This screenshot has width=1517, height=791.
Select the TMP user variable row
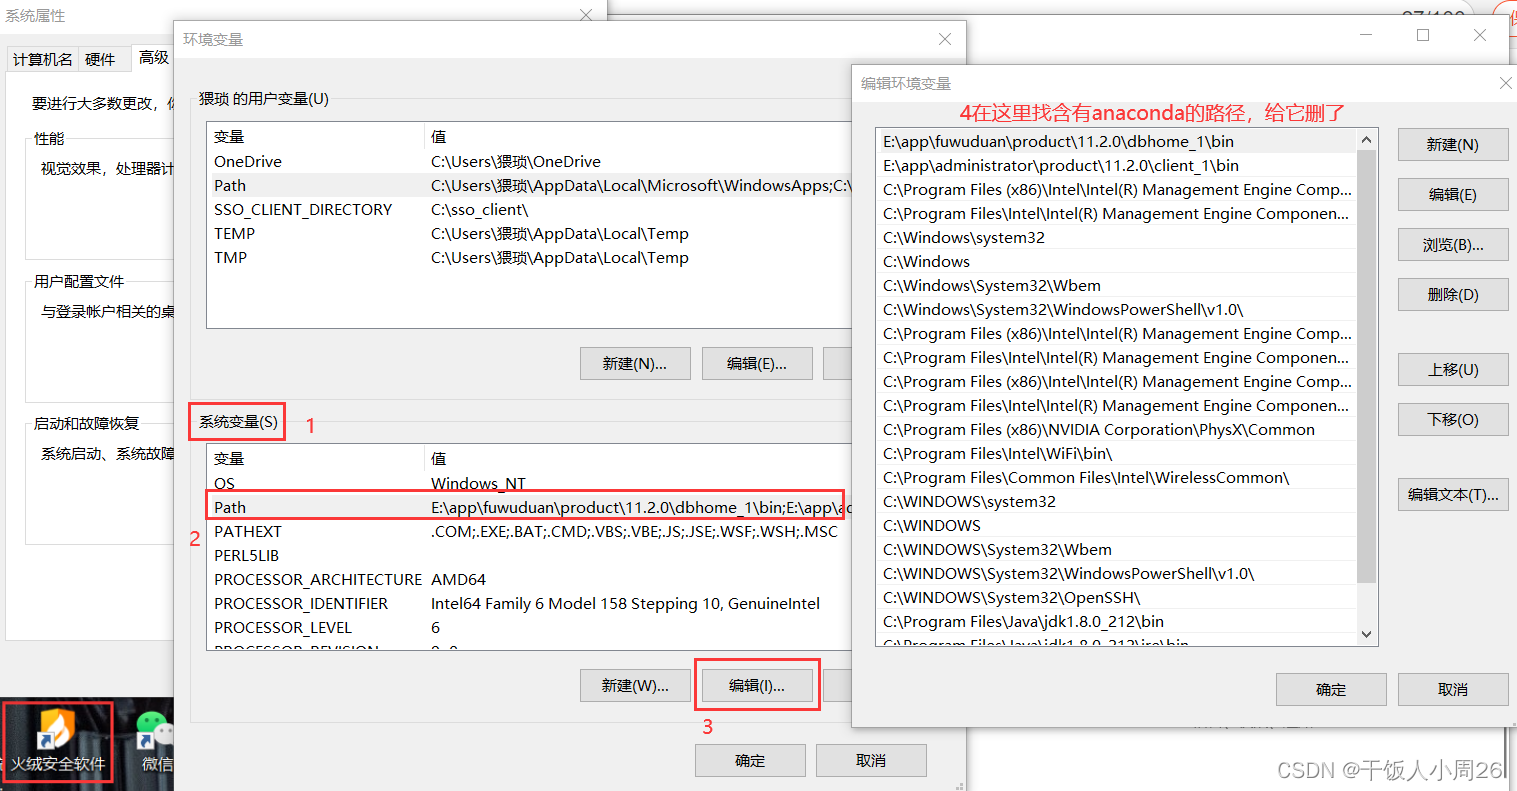530,258
